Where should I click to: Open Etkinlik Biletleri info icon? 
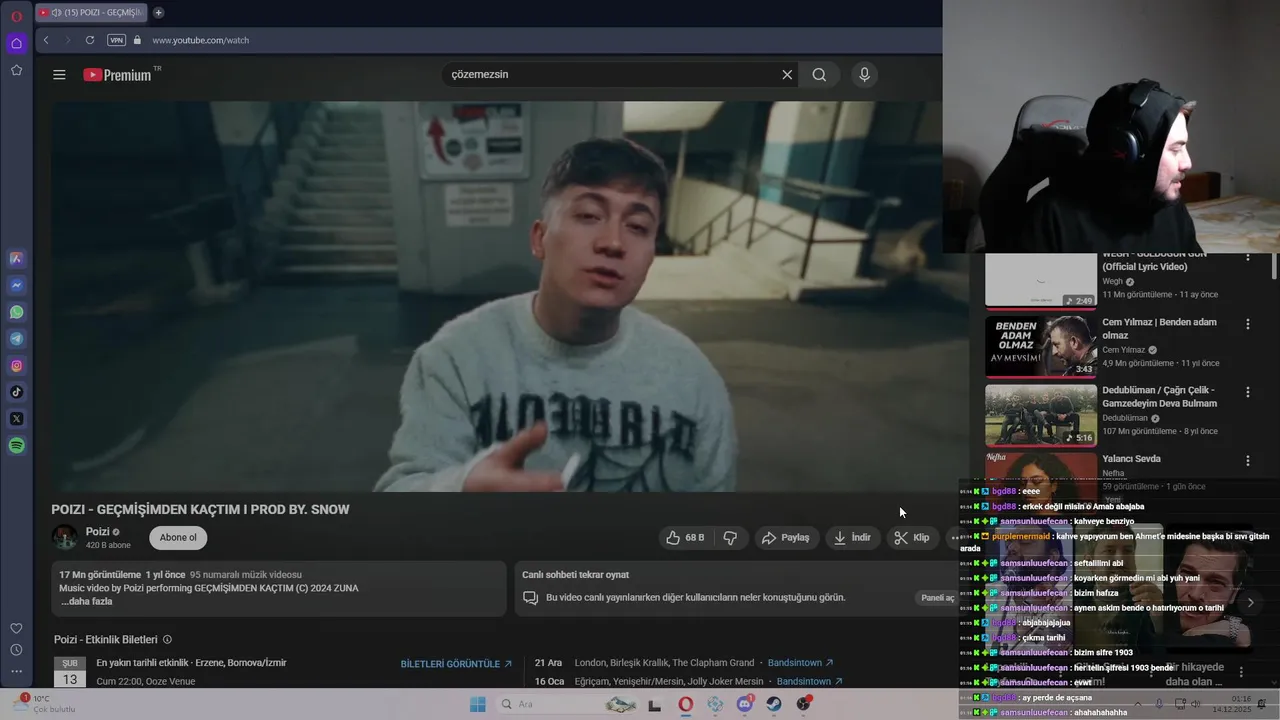click(x=167, y=639)
